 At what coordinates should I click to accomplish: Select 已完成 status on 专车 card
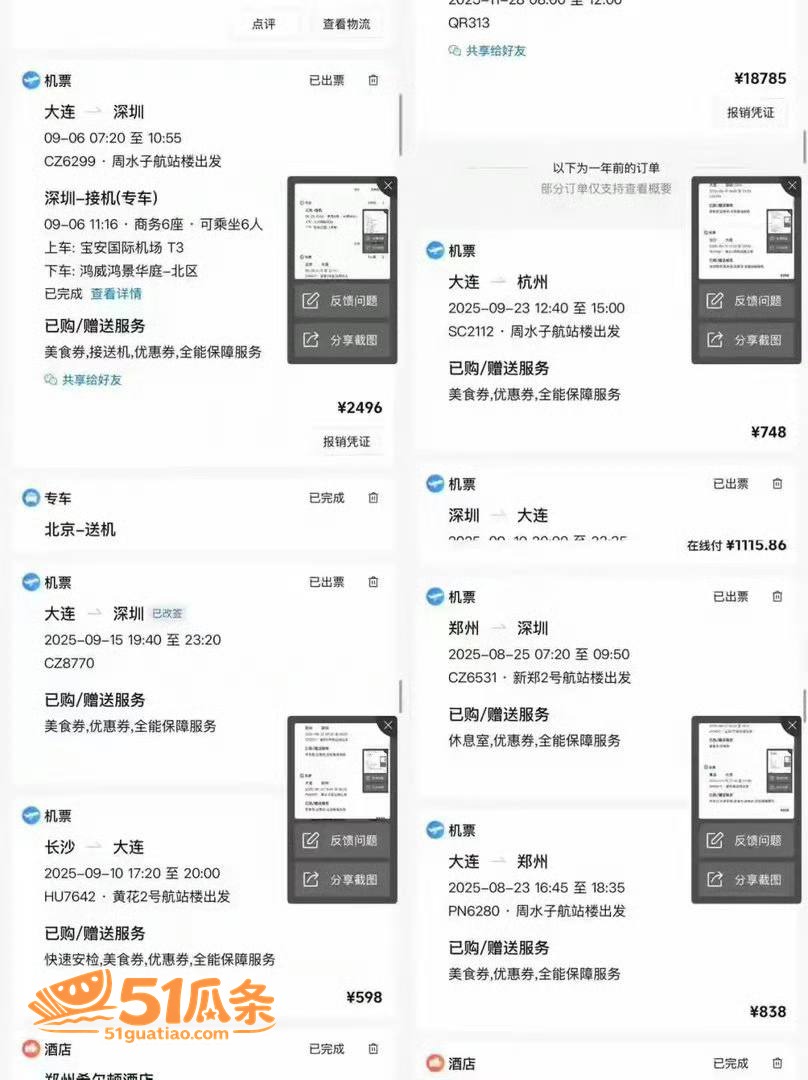click(x=327, y=498)
